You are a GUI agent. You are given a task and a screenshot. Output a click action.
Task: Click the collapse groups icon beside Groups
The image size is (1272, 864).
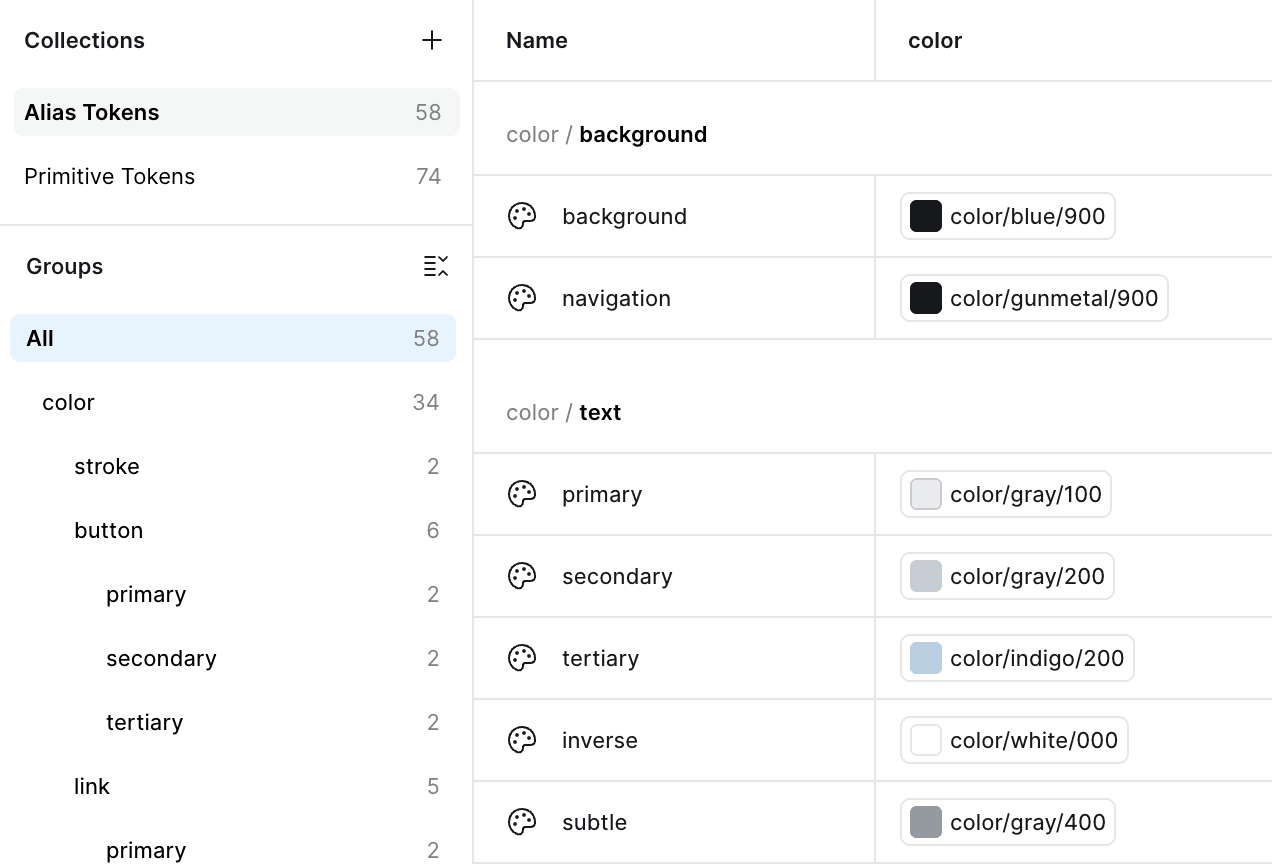[436, 266]
